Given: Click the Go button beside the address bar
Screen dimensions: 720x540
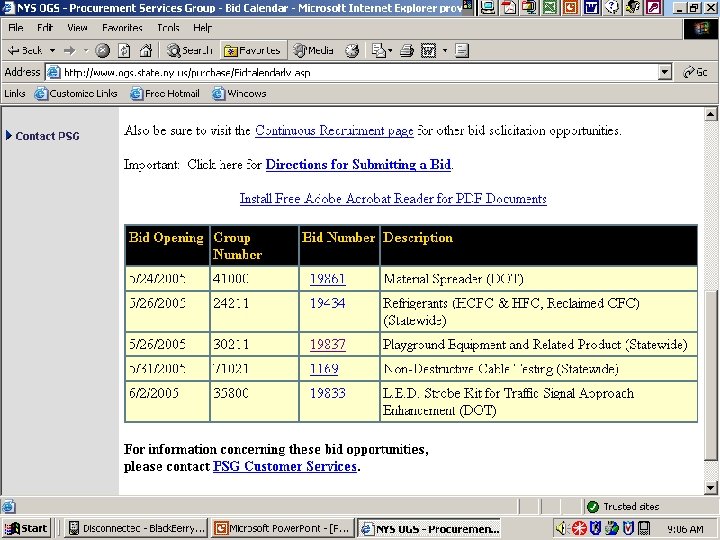Looking at the screenshot, I should tap(696, 72).
